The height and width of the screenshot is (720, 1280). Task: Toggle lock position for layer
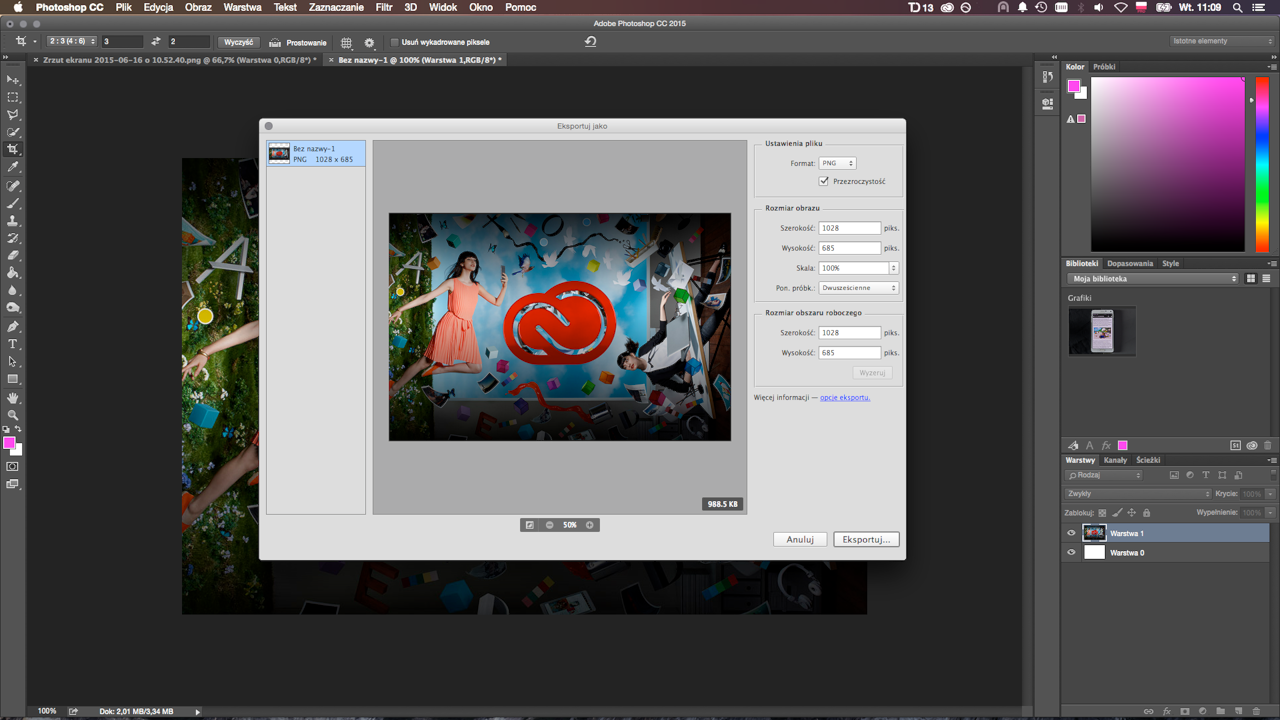point(1131,513)
